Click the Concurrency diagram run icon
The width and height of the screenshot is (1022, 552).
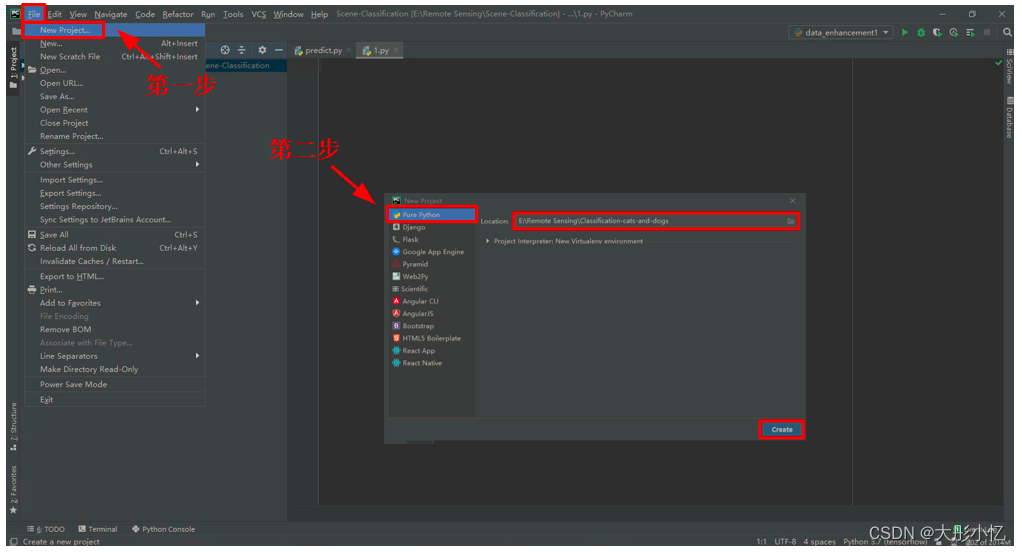[x=970, y=32]
